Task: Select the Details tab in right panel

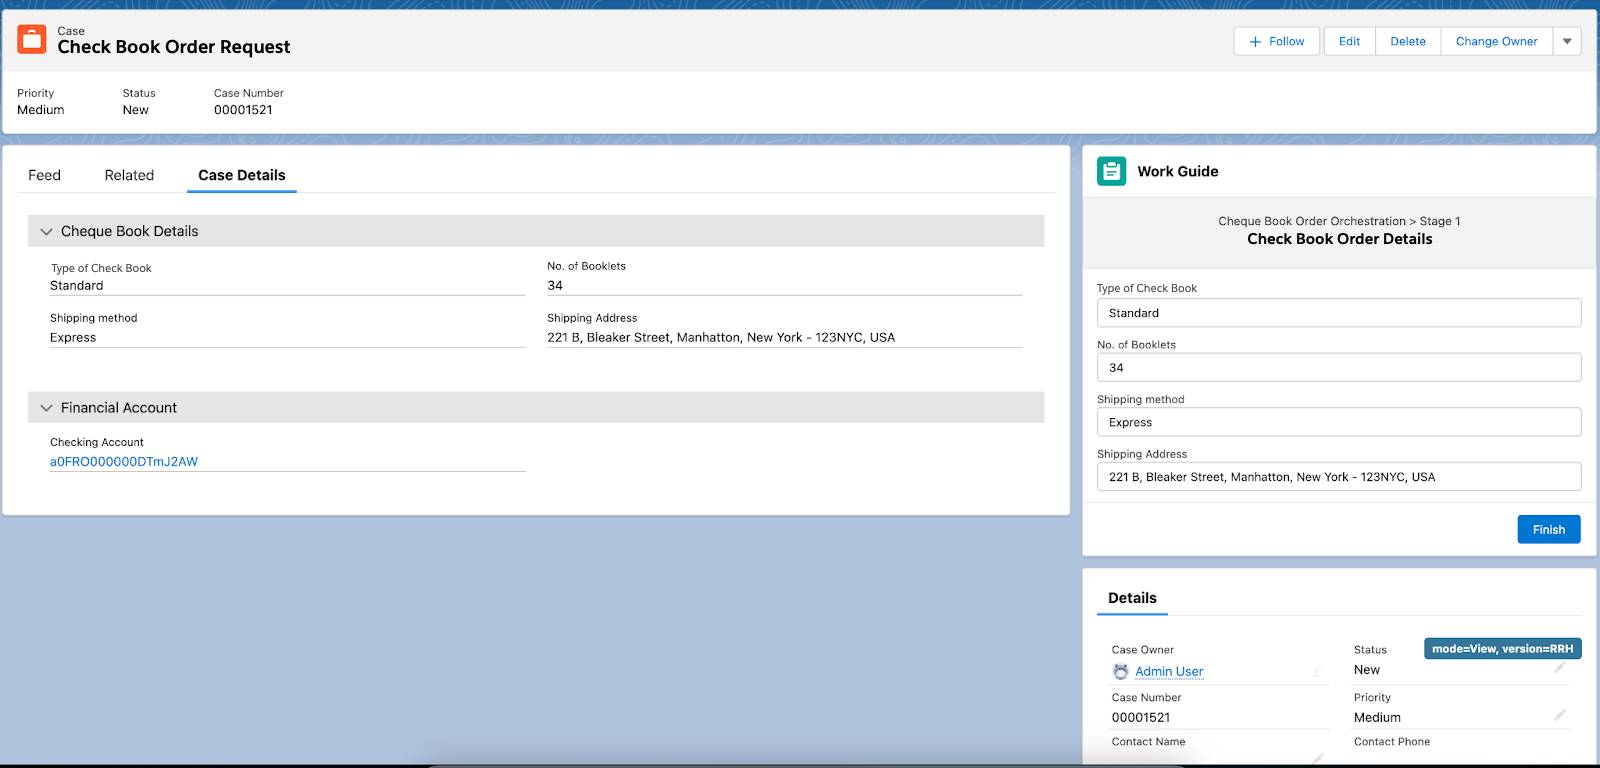Action: click(1132, 598)
